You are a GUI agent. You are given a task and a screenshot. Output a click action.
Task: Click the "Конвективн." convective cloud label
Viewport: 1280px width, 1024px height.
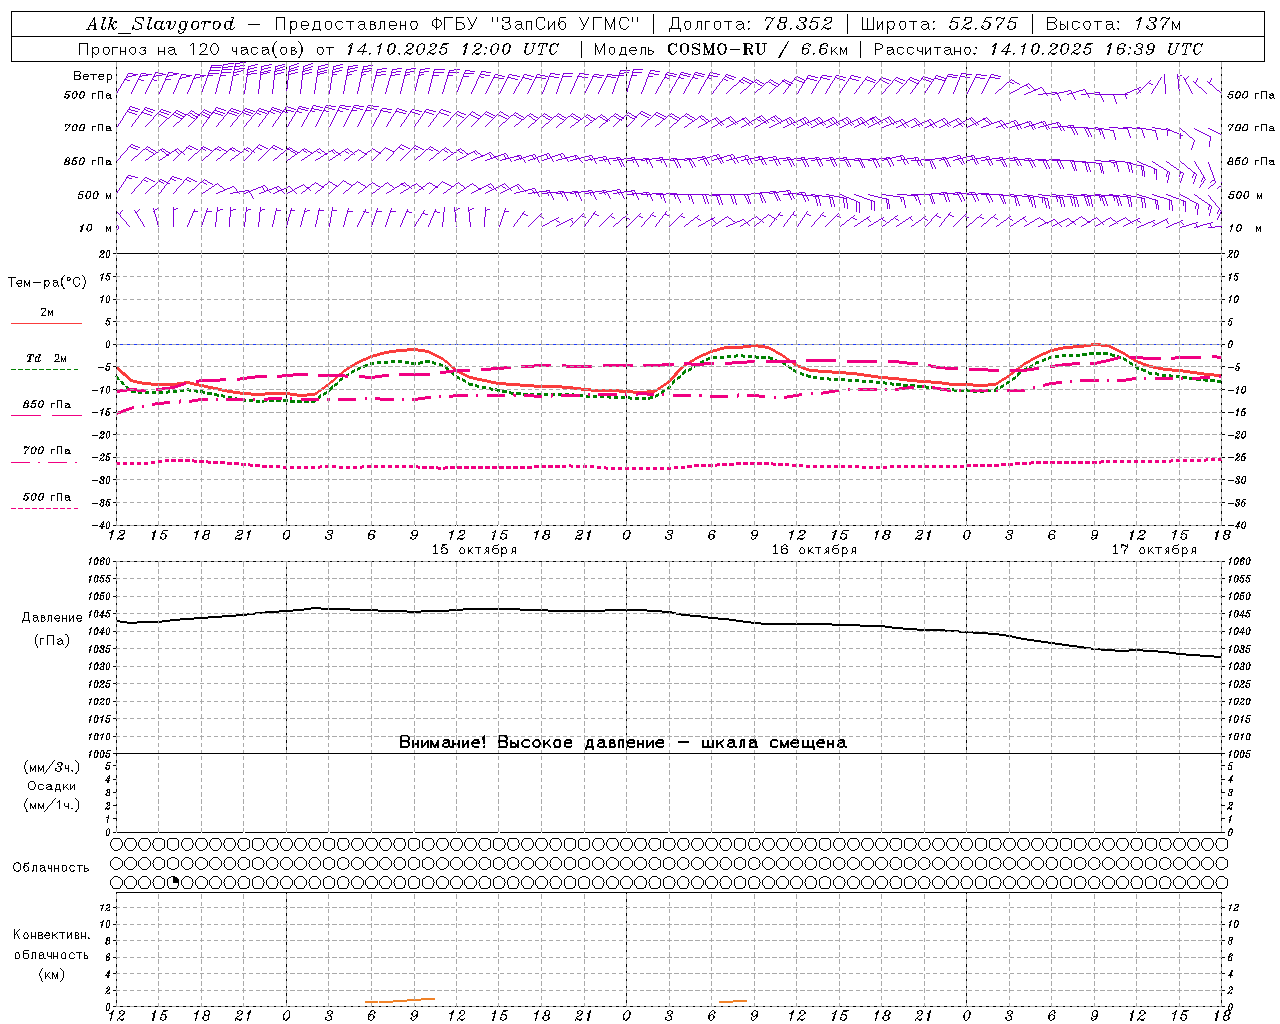tap(51, 935)
